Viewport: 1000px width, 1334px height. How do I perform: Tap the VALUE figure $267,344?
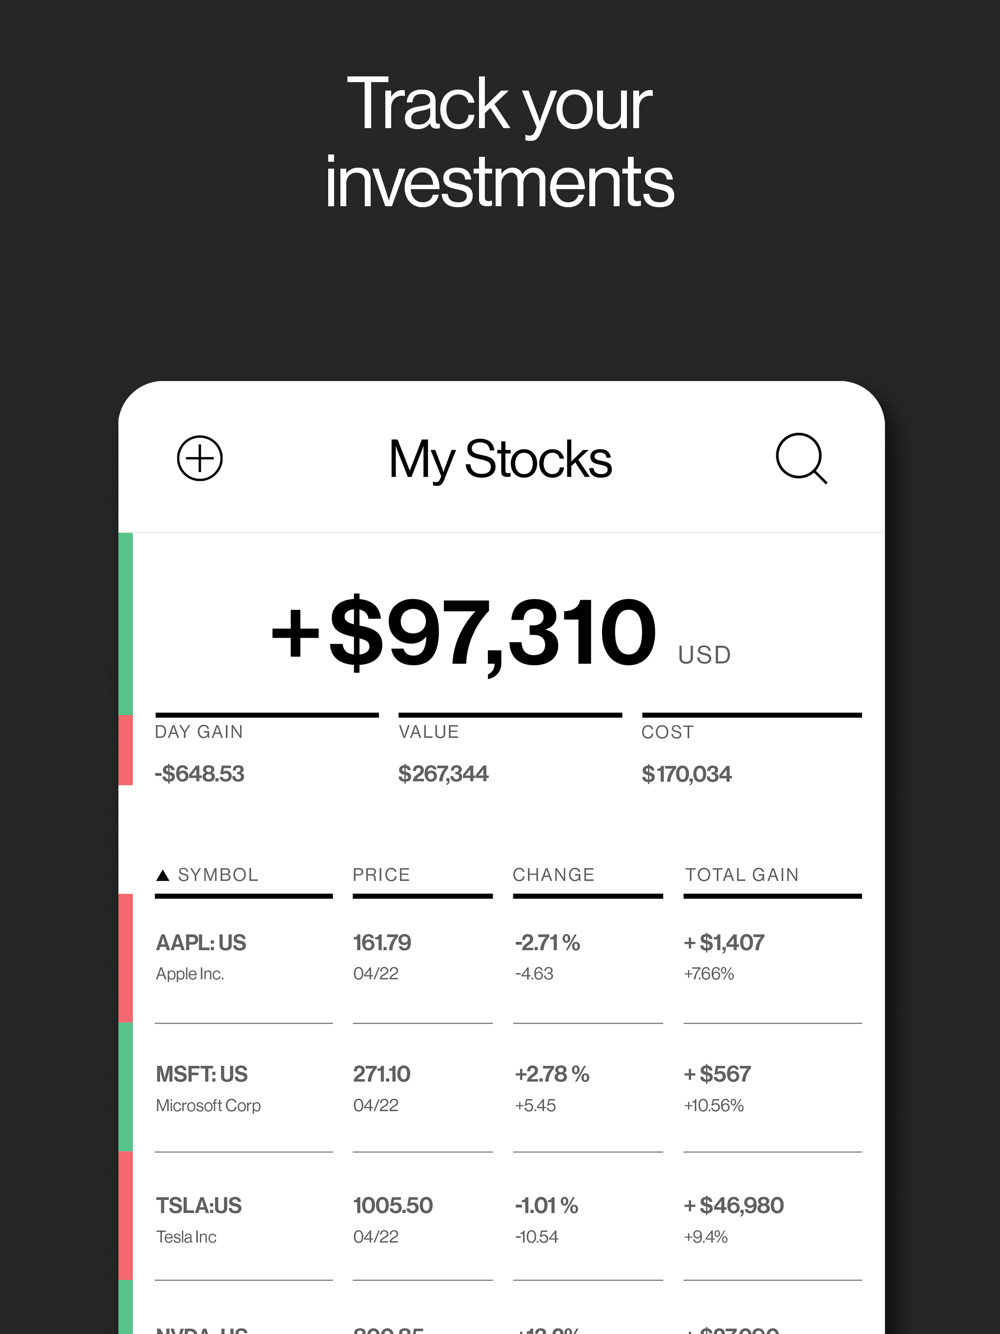point(443,774)
